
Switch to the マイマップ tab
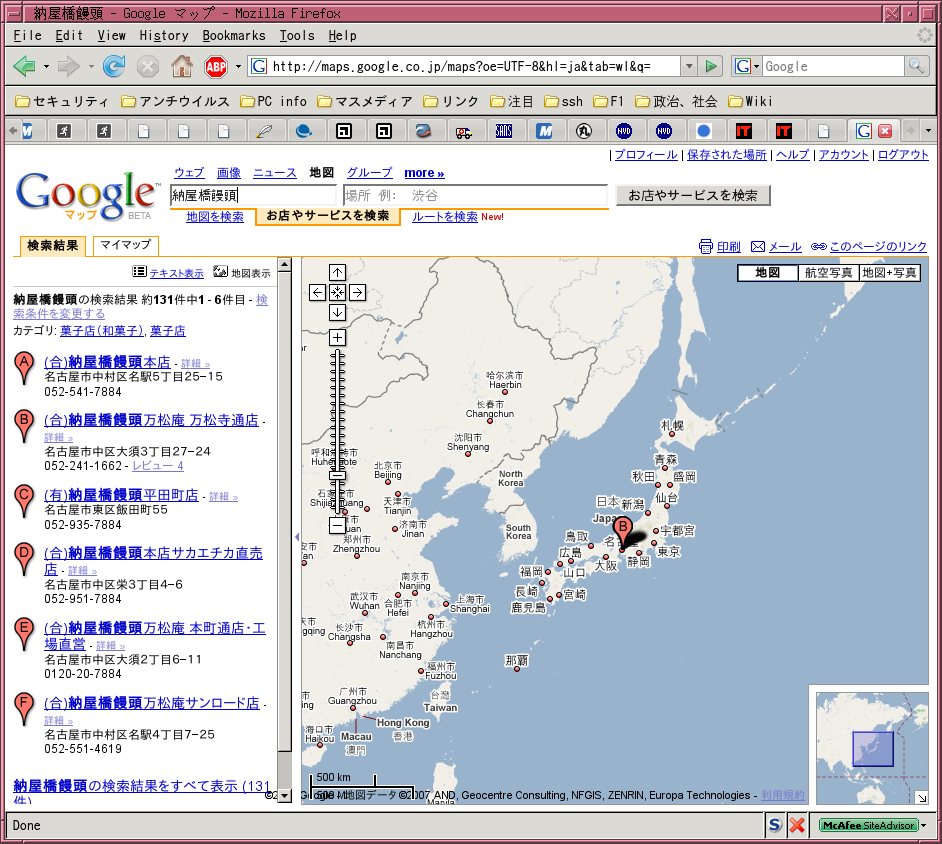[x=126, y=245]
